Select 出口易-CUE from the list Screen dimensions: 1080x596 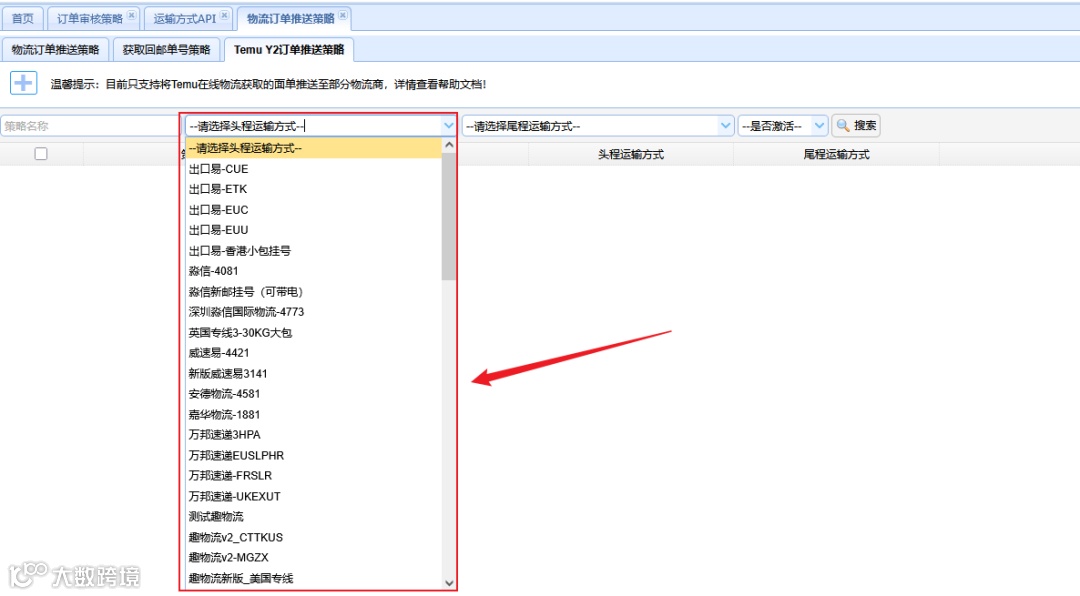[x=313, y=169]
